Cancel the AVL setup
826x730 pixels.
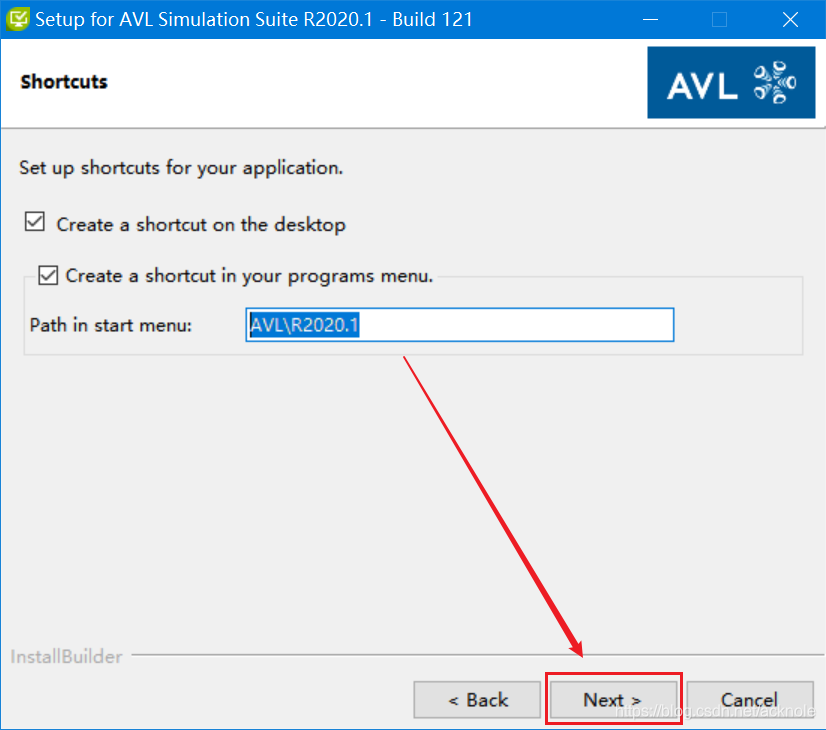pyautogui.click(x=750, y=699)
